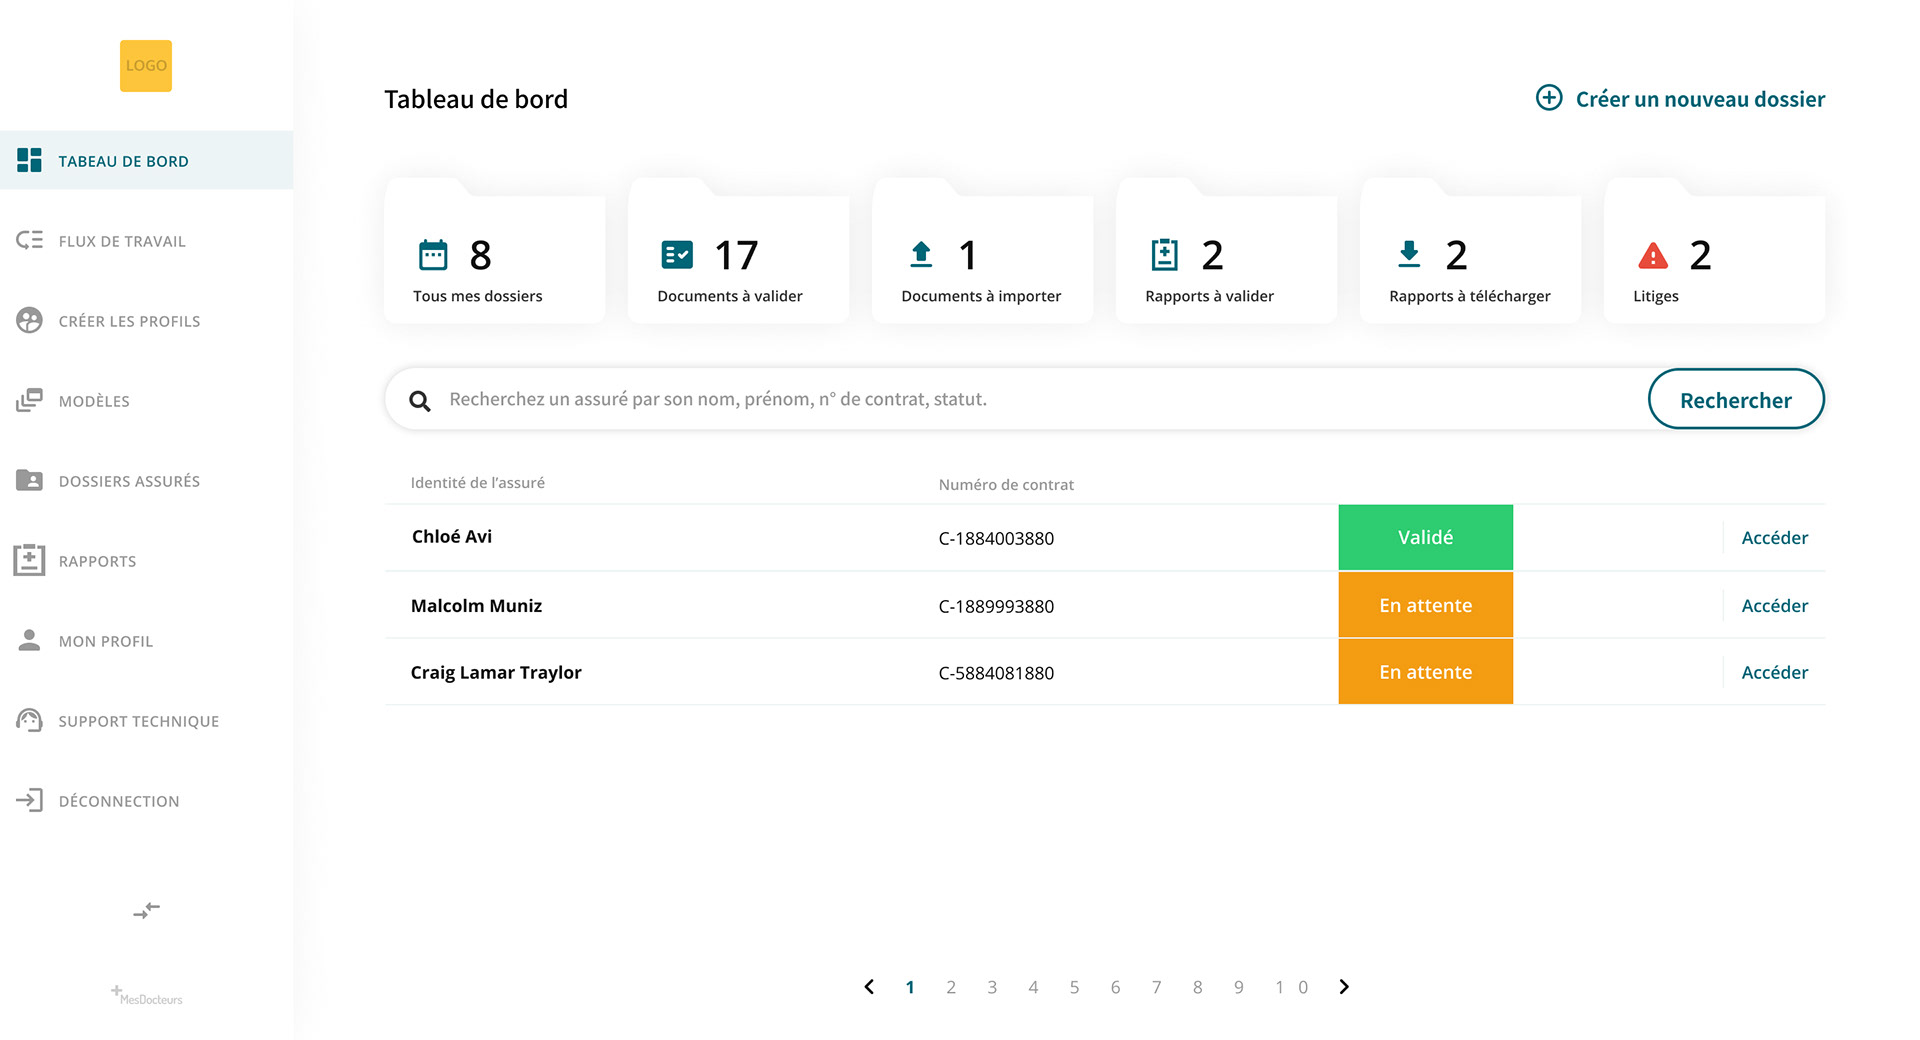Click Accéder for Chloé Avi
1920x1040 pixels.
click(1775, 538)
